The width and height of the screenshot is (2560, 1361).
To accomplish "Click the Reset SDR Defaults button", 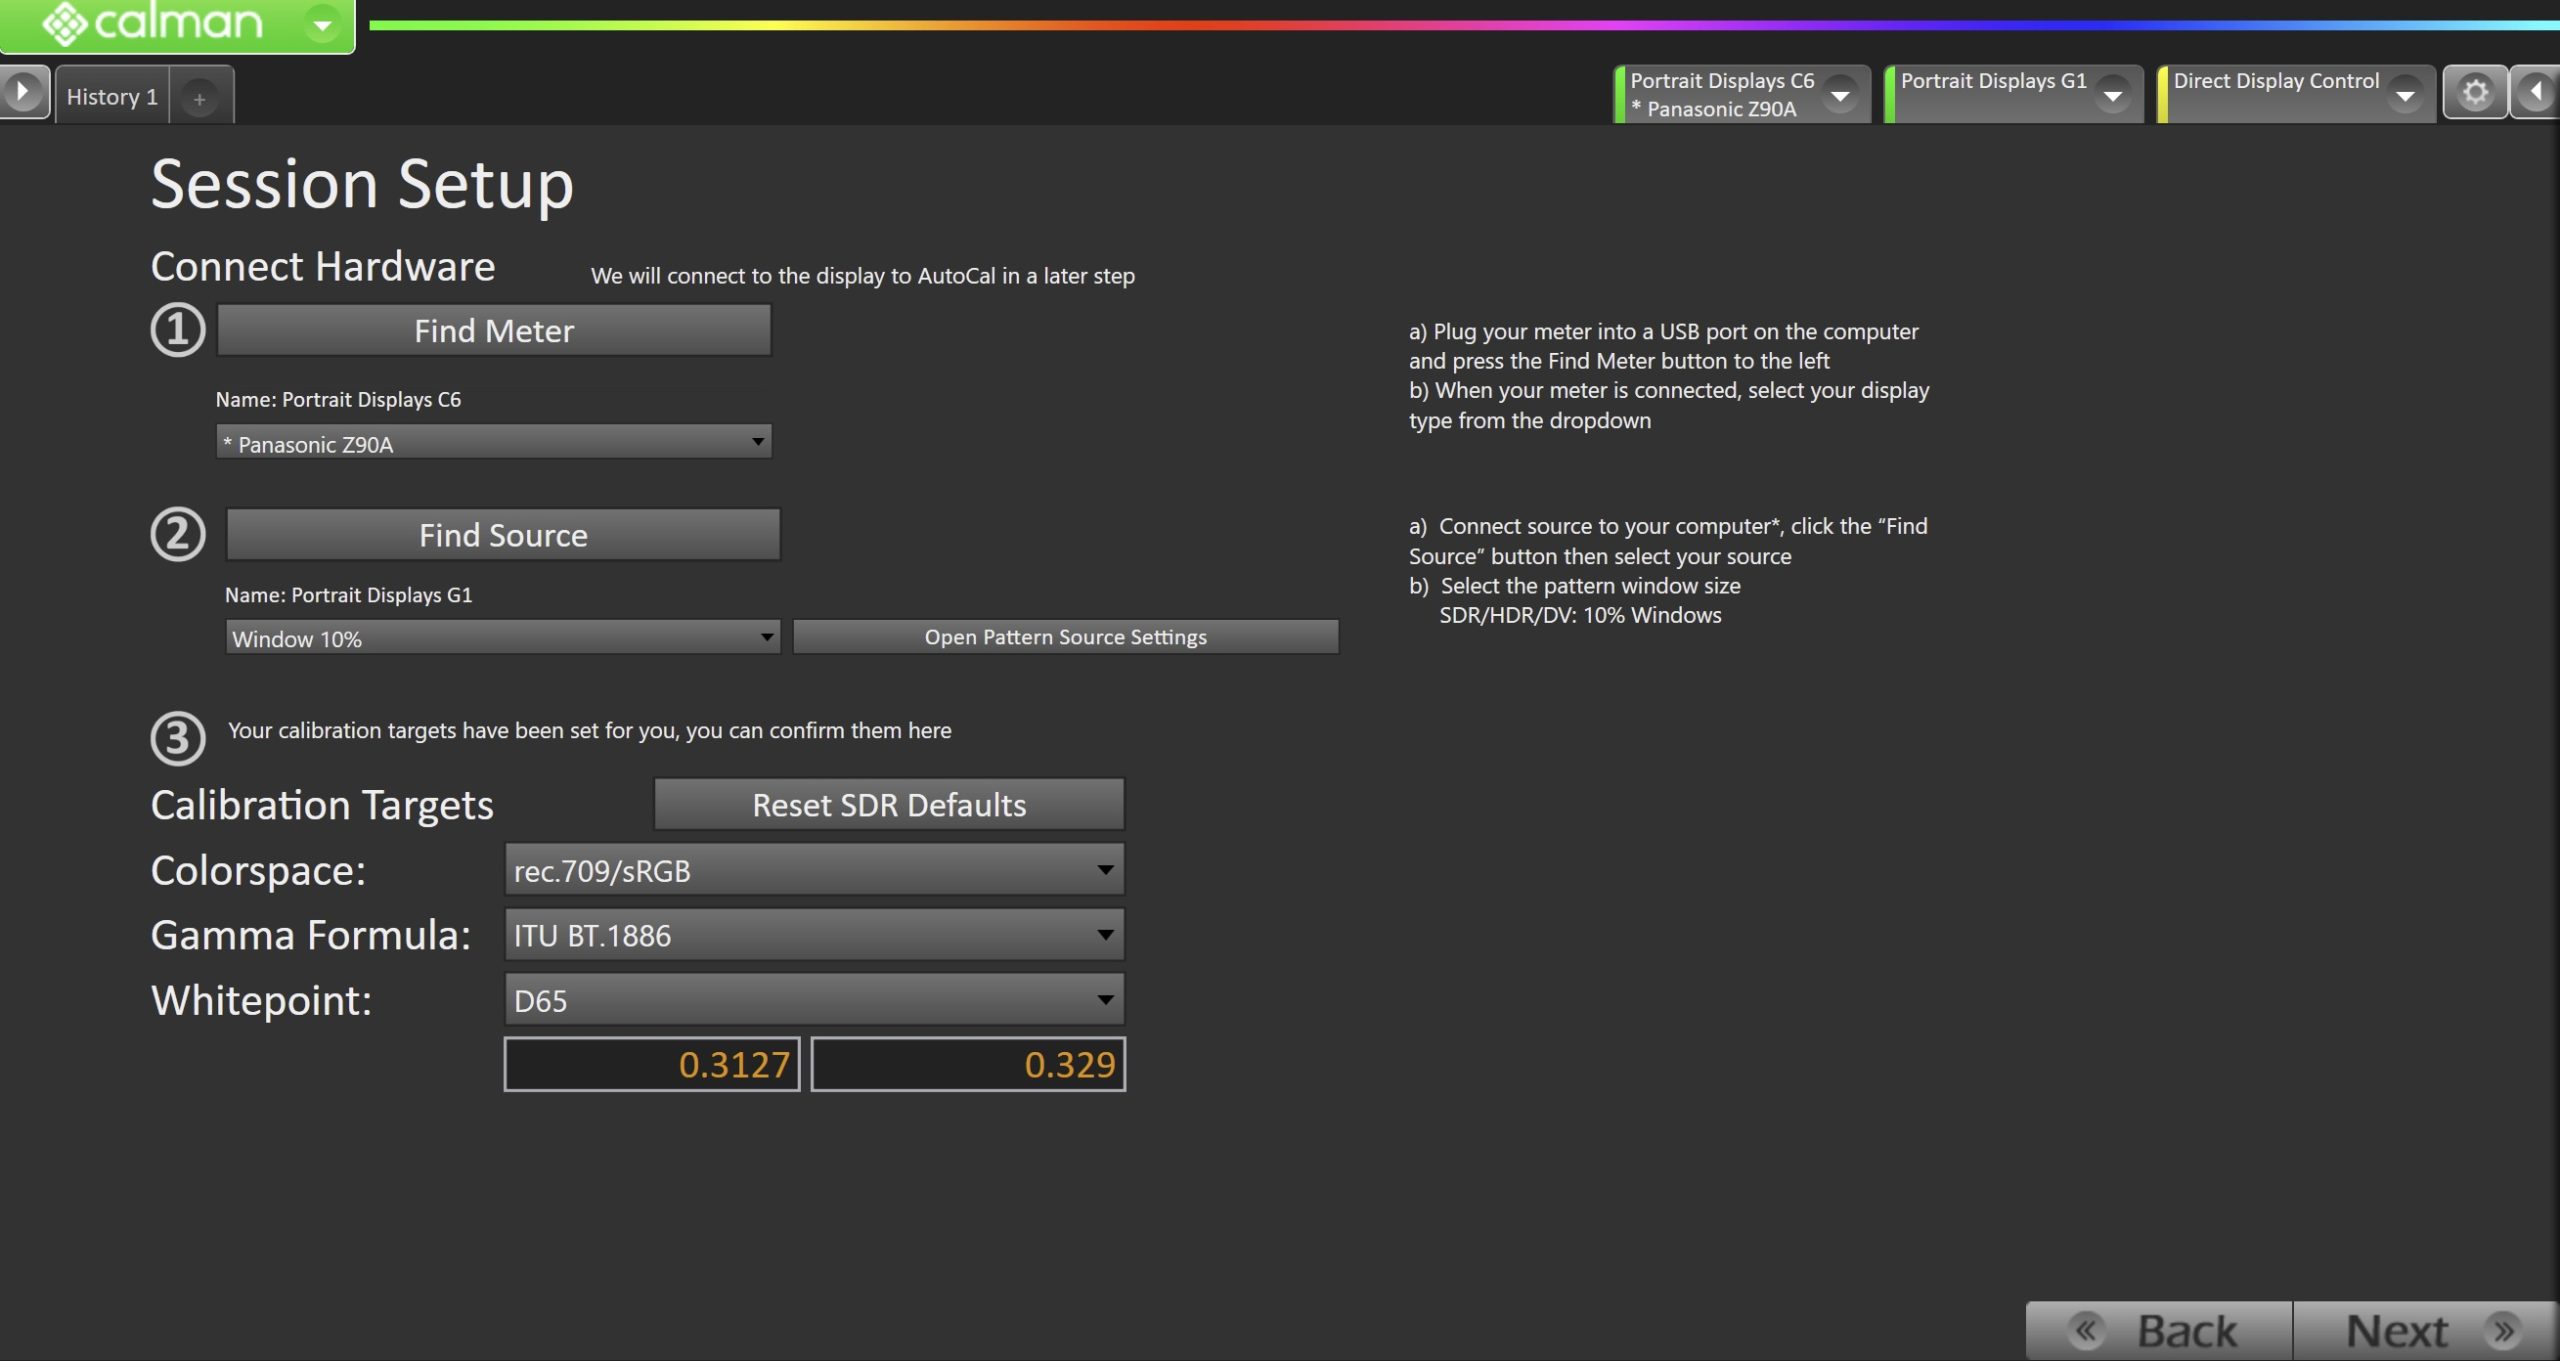I will click(x=889, y=804).
